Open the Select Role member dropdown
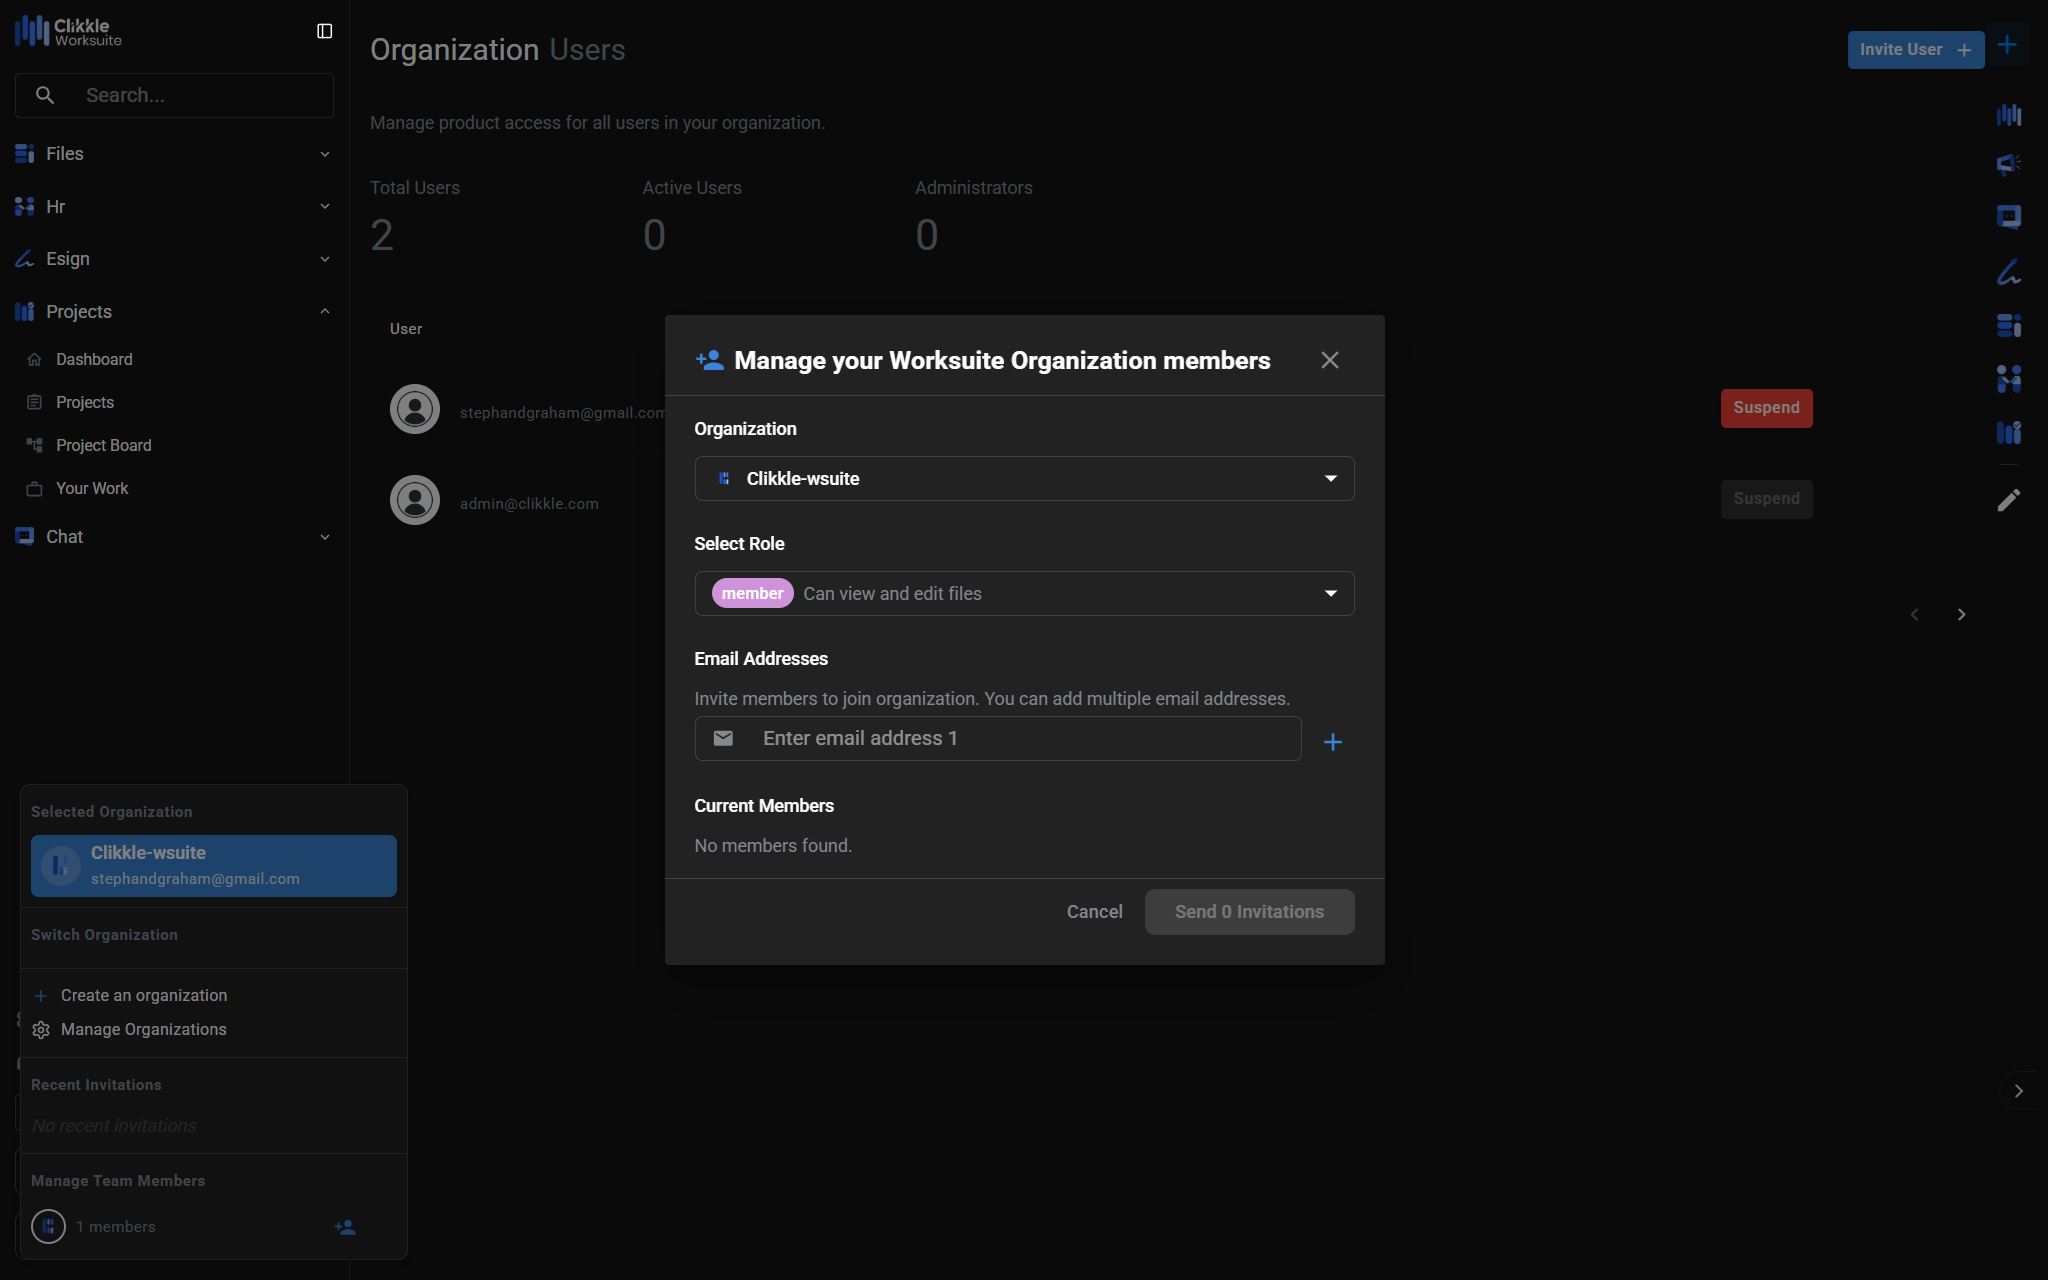Image resolution: width=2048 pixels, height=1280 pixels. pos(1024,594)
